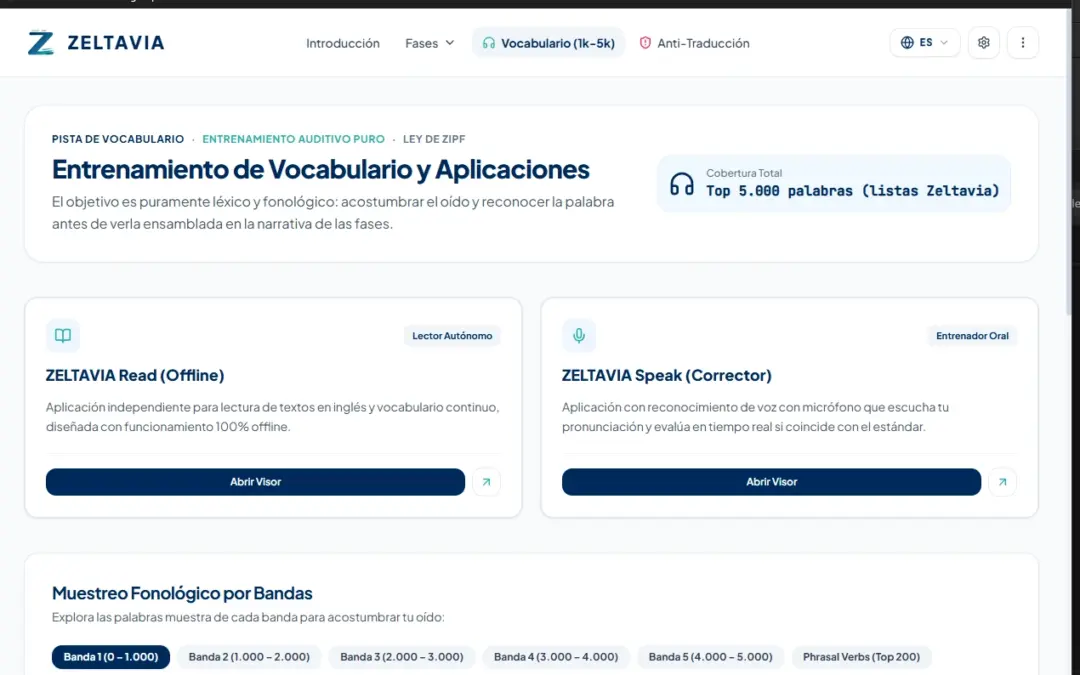Viewport: 1080px width, 675px height.
Task: Select Banda 2 (1.000 – 2.000)
Action: [249, 657]
